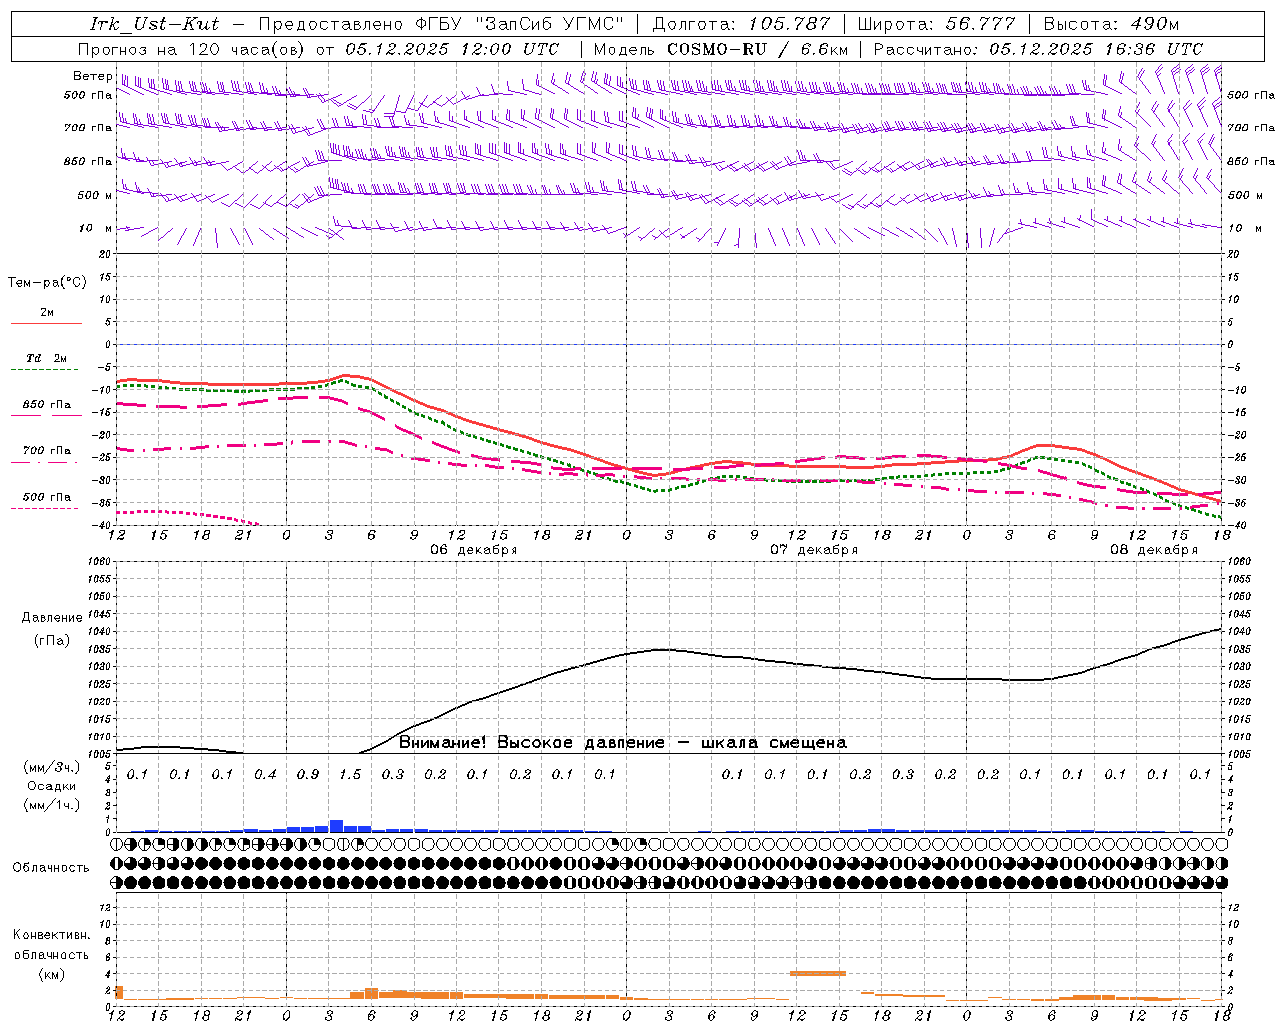Click the "07 декабря" date label
This screenshot has width=1280, height=1024.
(x=814, y=550)
